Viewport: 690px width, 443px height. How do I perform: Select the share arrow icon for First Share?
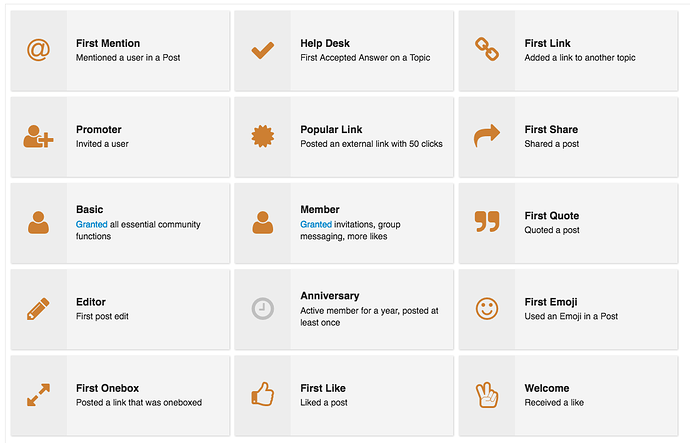[487, 135]
